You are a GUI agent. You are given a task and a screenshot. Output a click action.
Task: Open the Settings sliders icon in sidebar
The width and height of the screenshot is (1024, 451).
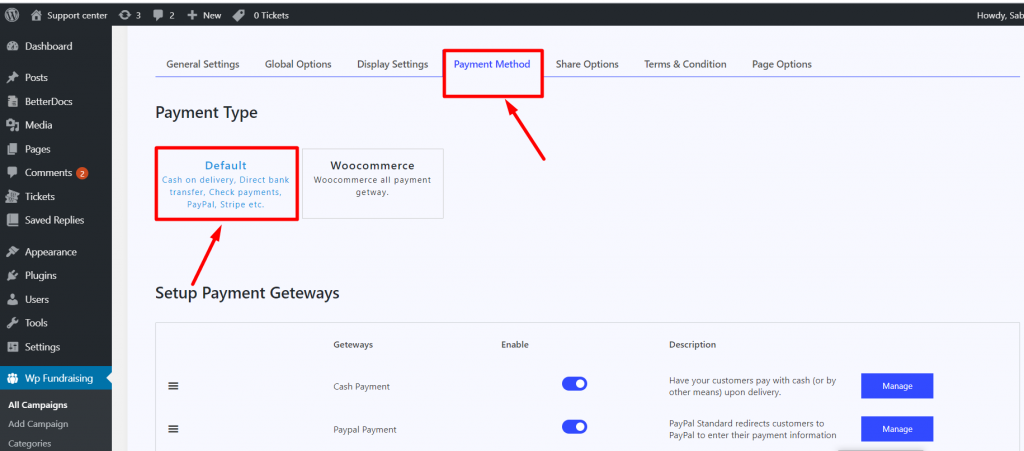(x=12, y=347)
